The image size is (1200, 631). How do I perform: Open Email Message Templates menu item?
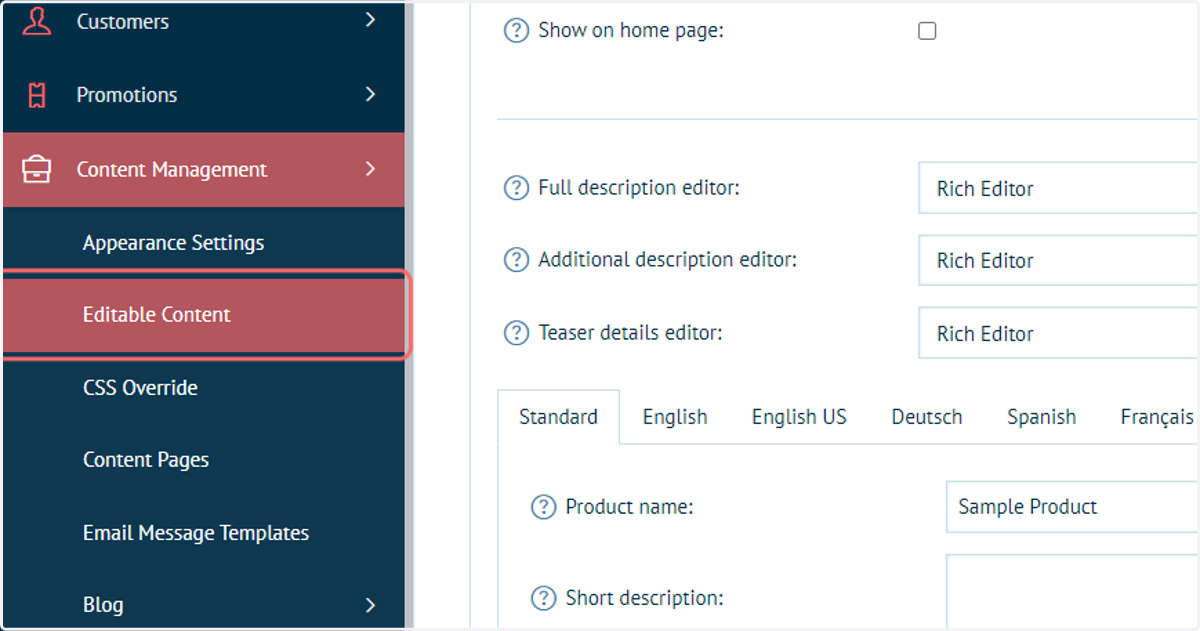point(203,533)
